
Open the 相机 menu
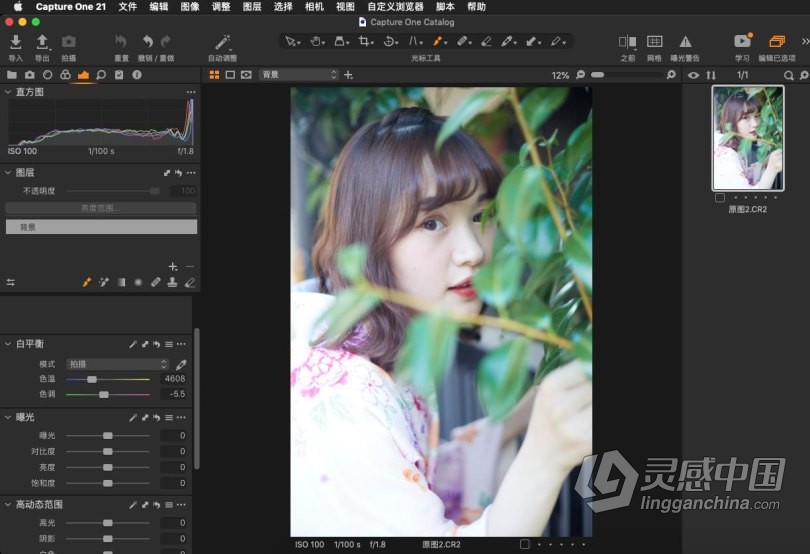pos(314,7)
